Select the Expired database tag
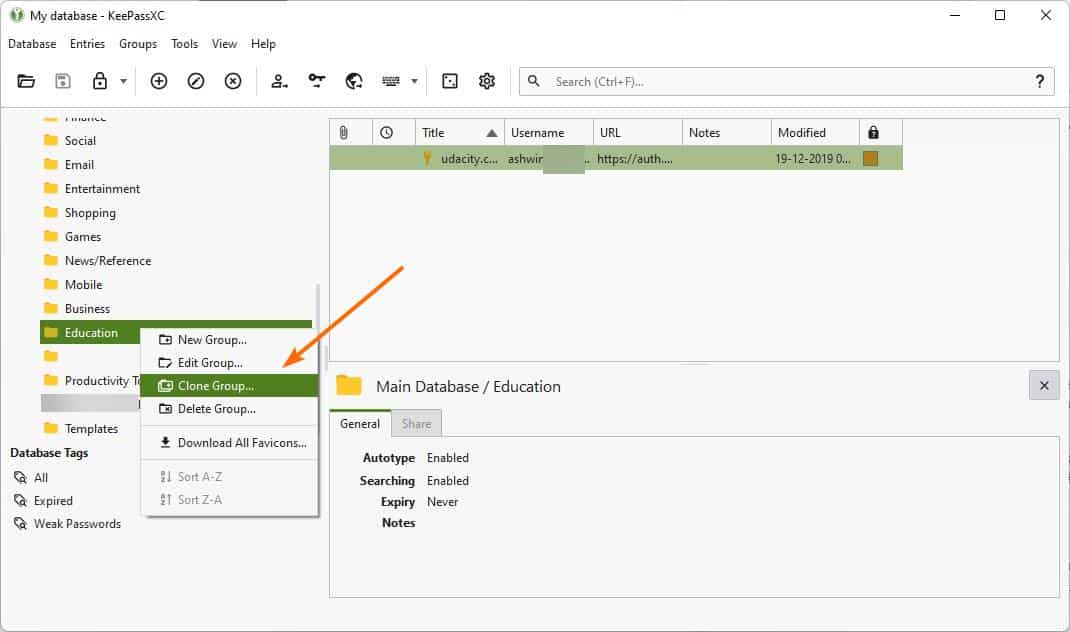 click(53, 501)
